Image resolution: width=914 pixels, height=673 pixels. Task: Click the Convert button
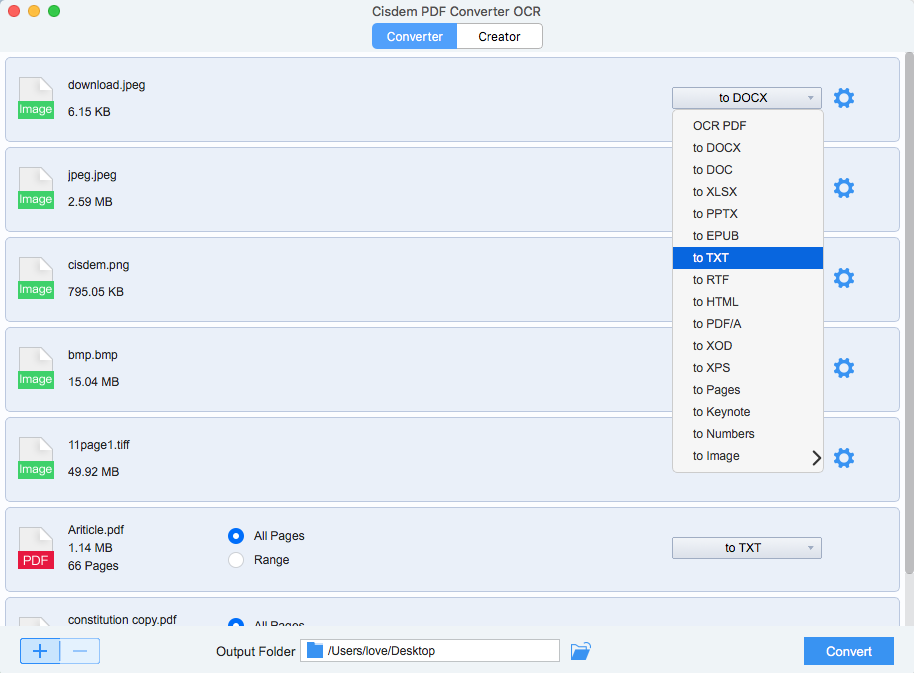(849, 651)
